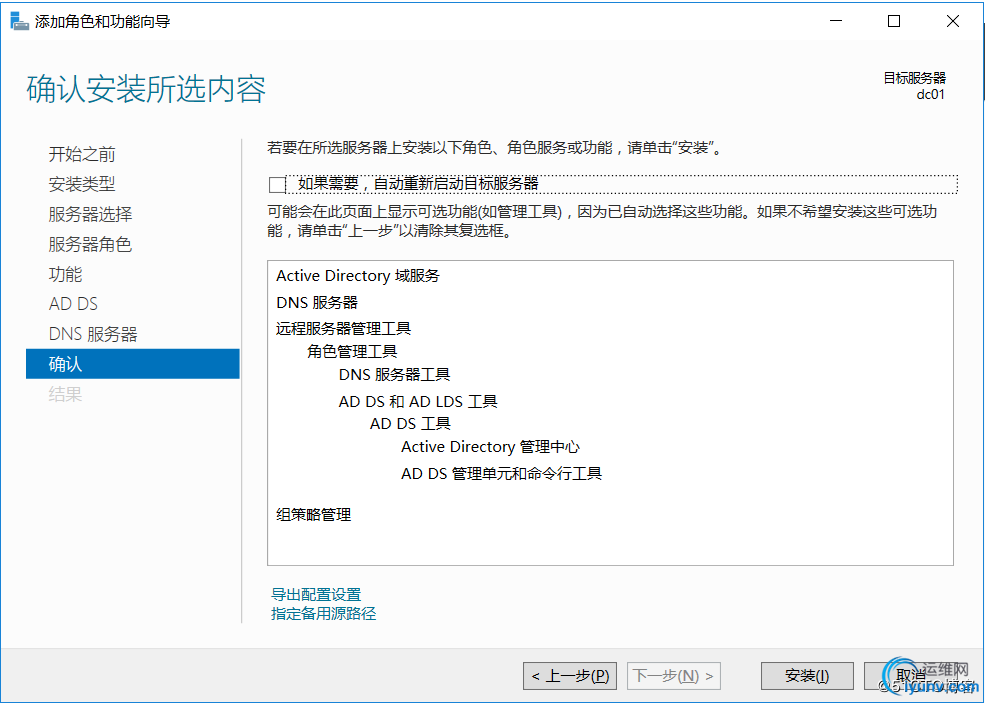Maximize the wizard window

(894, 21)
